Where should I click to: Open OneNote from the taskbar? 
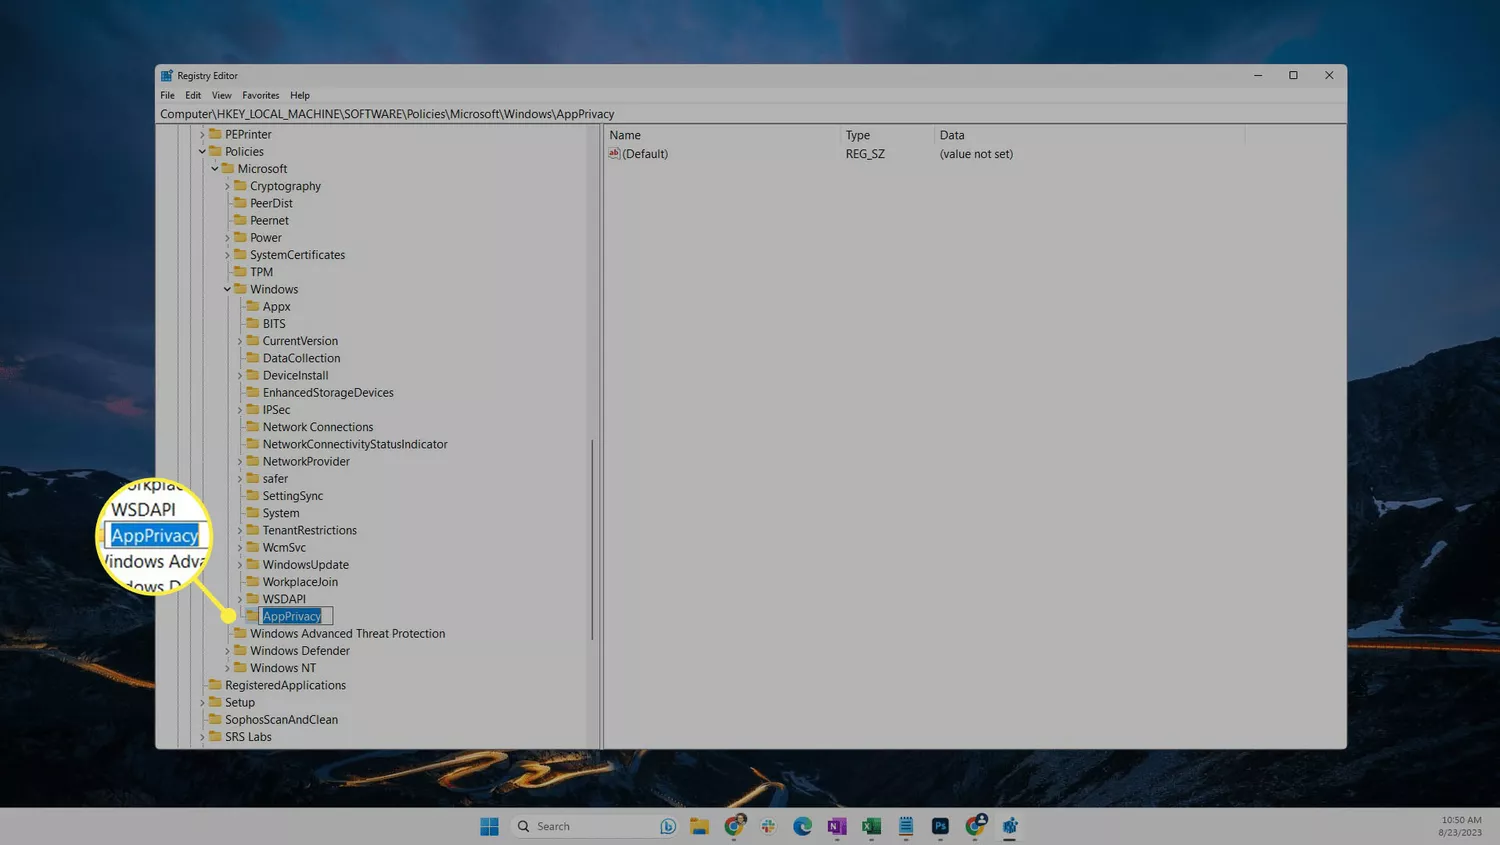click(x=837, y=826)
